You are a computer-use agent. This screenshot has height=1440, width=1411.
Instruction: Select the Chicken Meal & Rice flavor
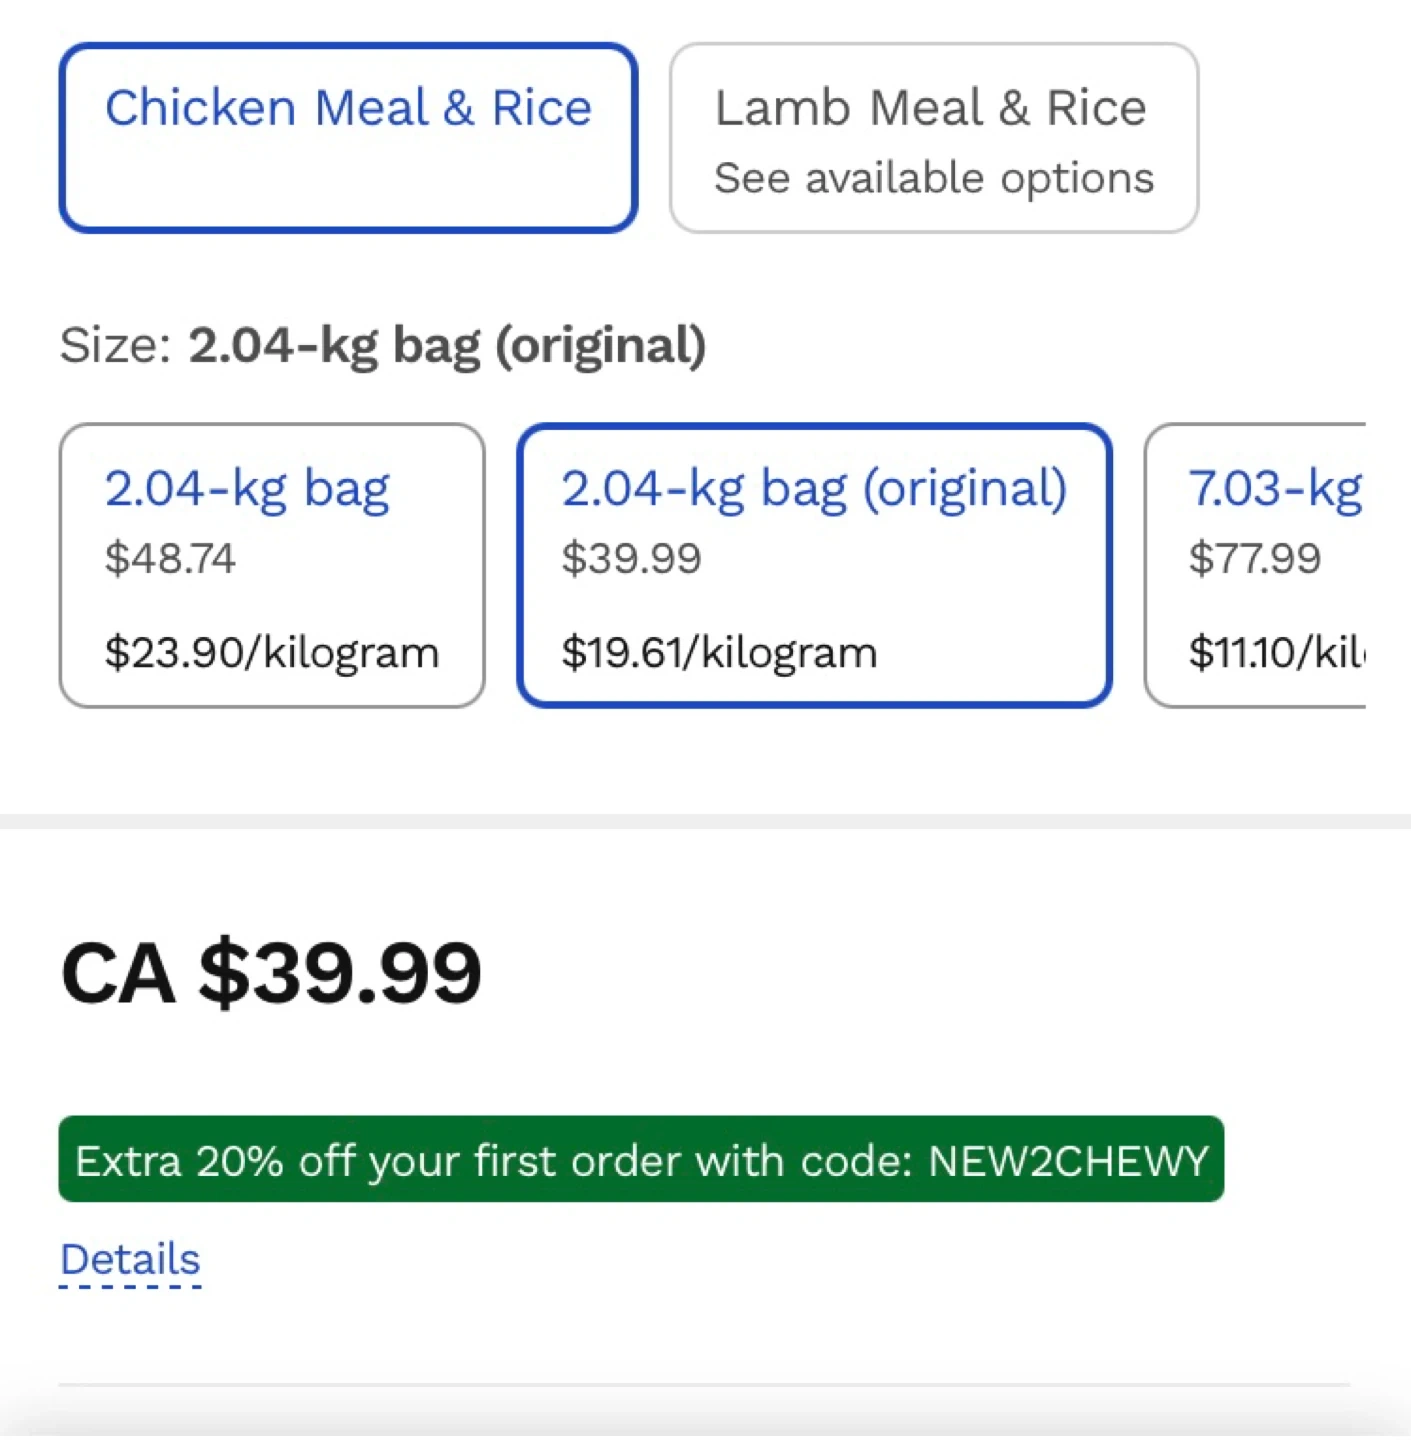click(348, 137)
